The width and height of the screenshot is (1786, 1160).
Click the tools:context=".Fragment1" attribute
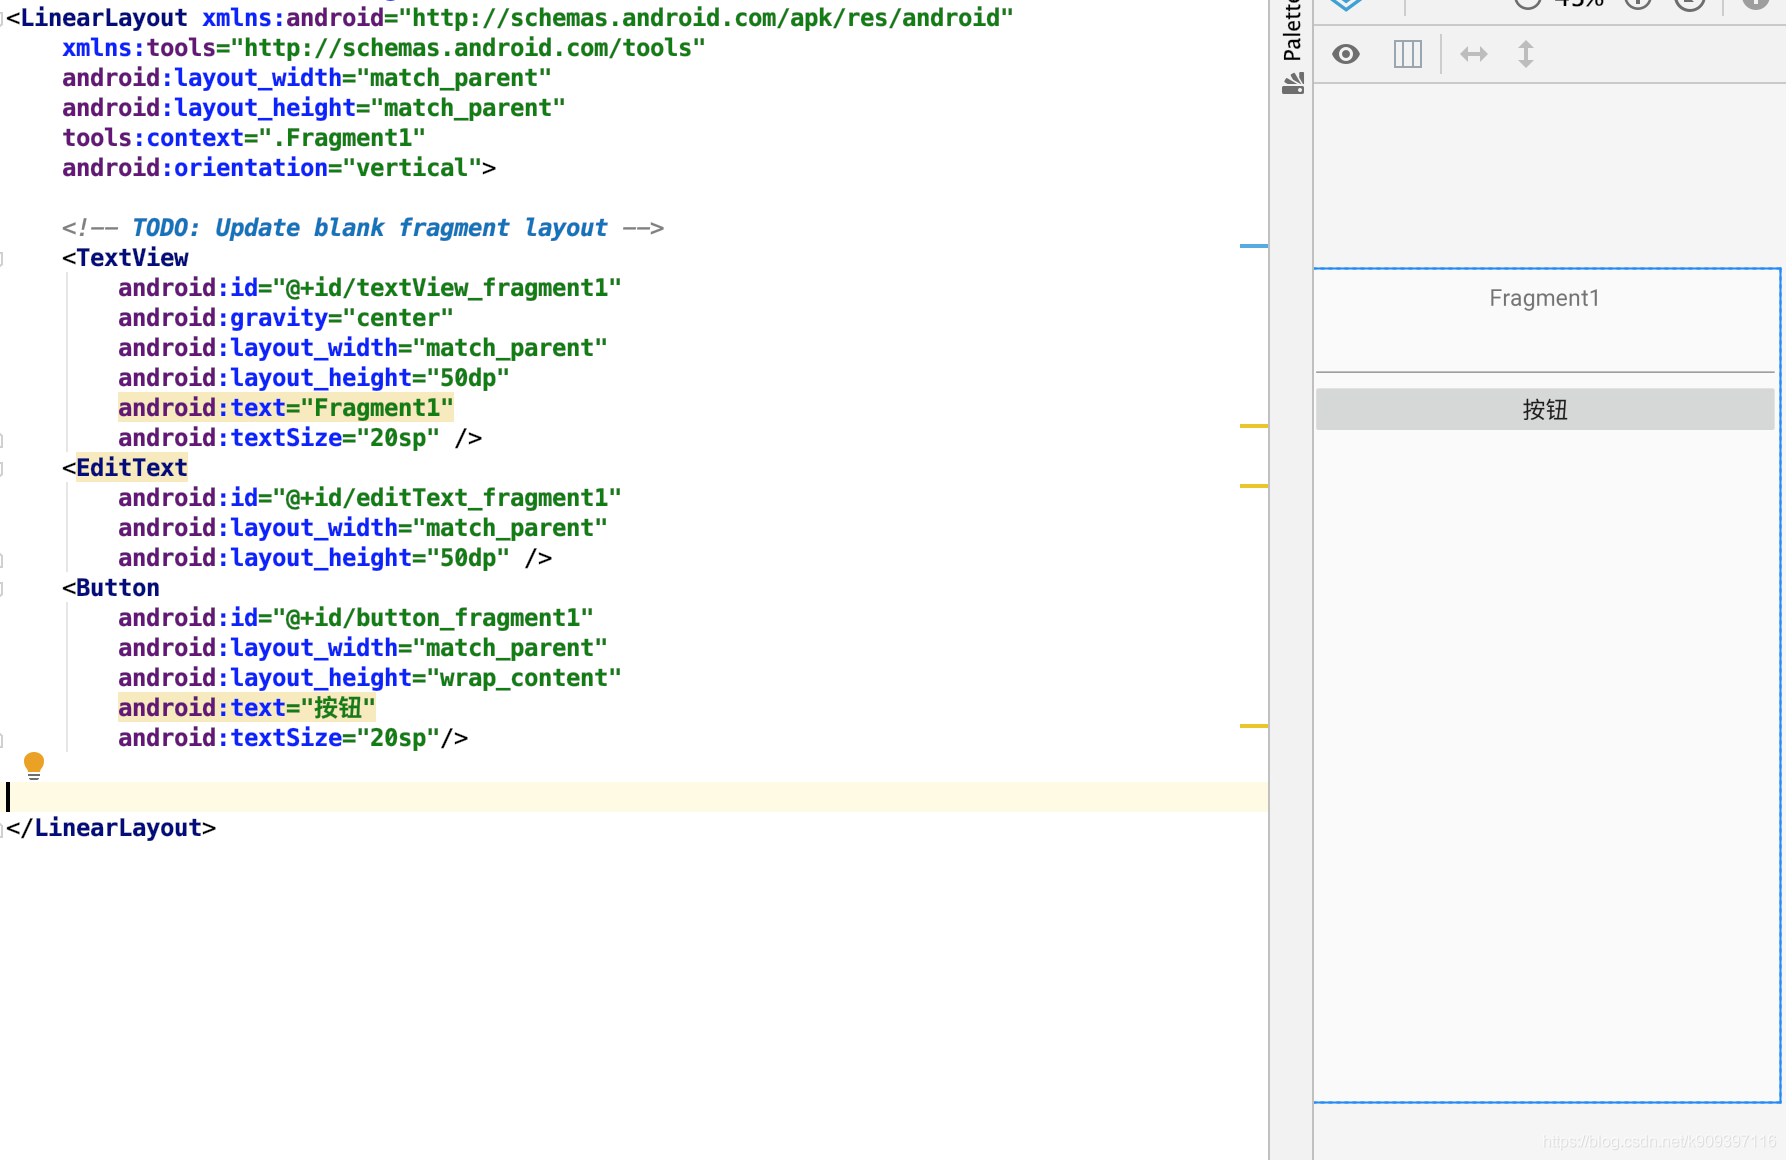click(244, 138)
